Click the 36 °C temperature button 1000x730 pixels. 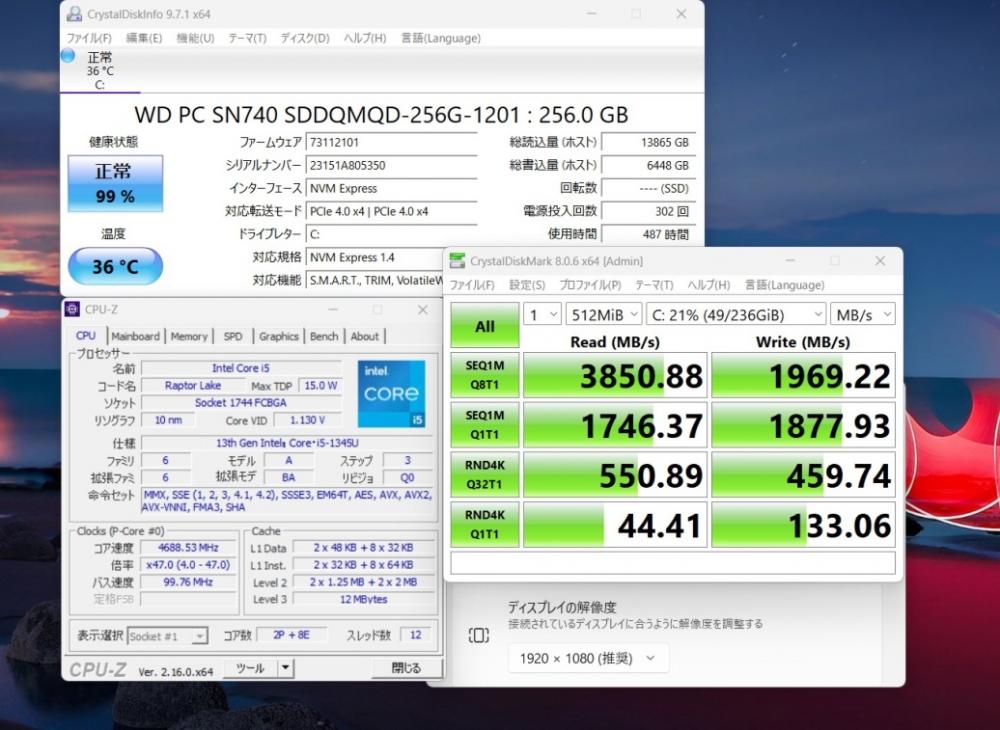tap(115, 266)
